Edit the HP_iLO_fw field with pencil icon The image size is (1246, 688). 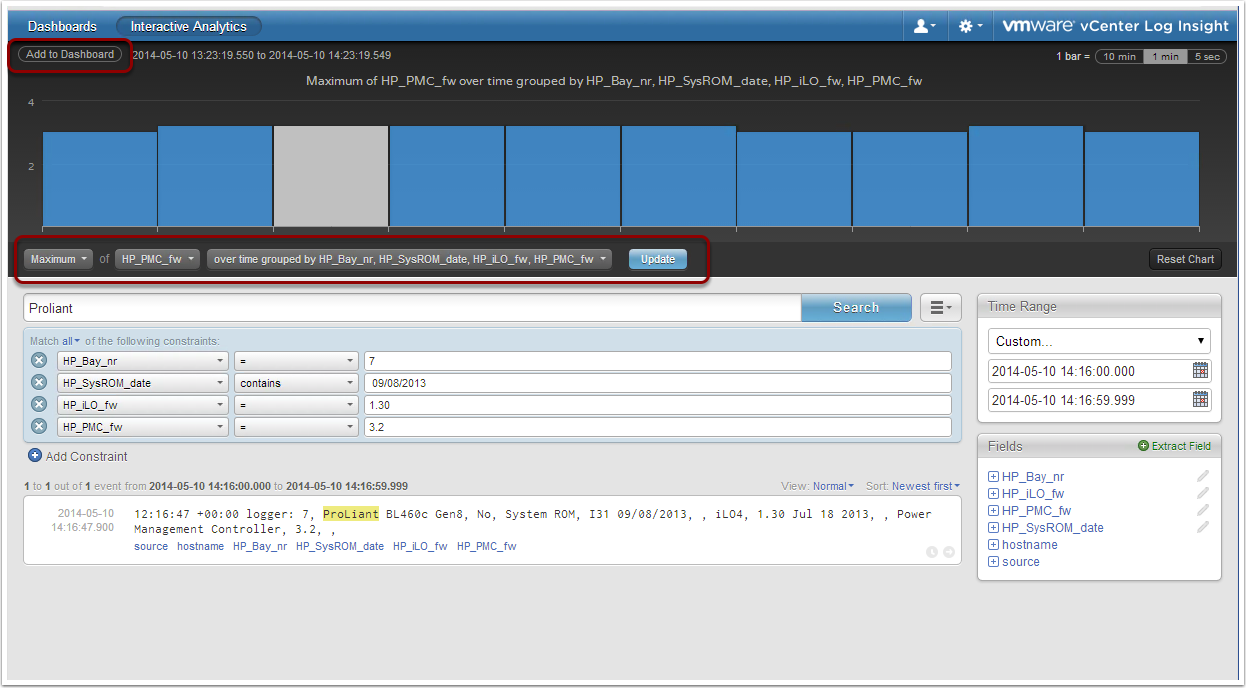pyautogui.click(x=1203, y=493)
